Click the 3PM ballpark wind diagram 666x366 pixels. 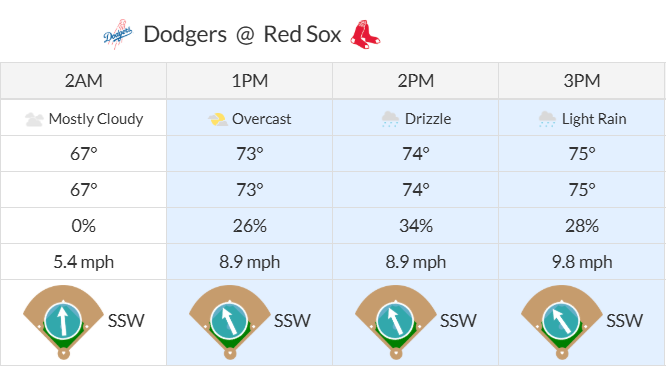coord(562,322)
